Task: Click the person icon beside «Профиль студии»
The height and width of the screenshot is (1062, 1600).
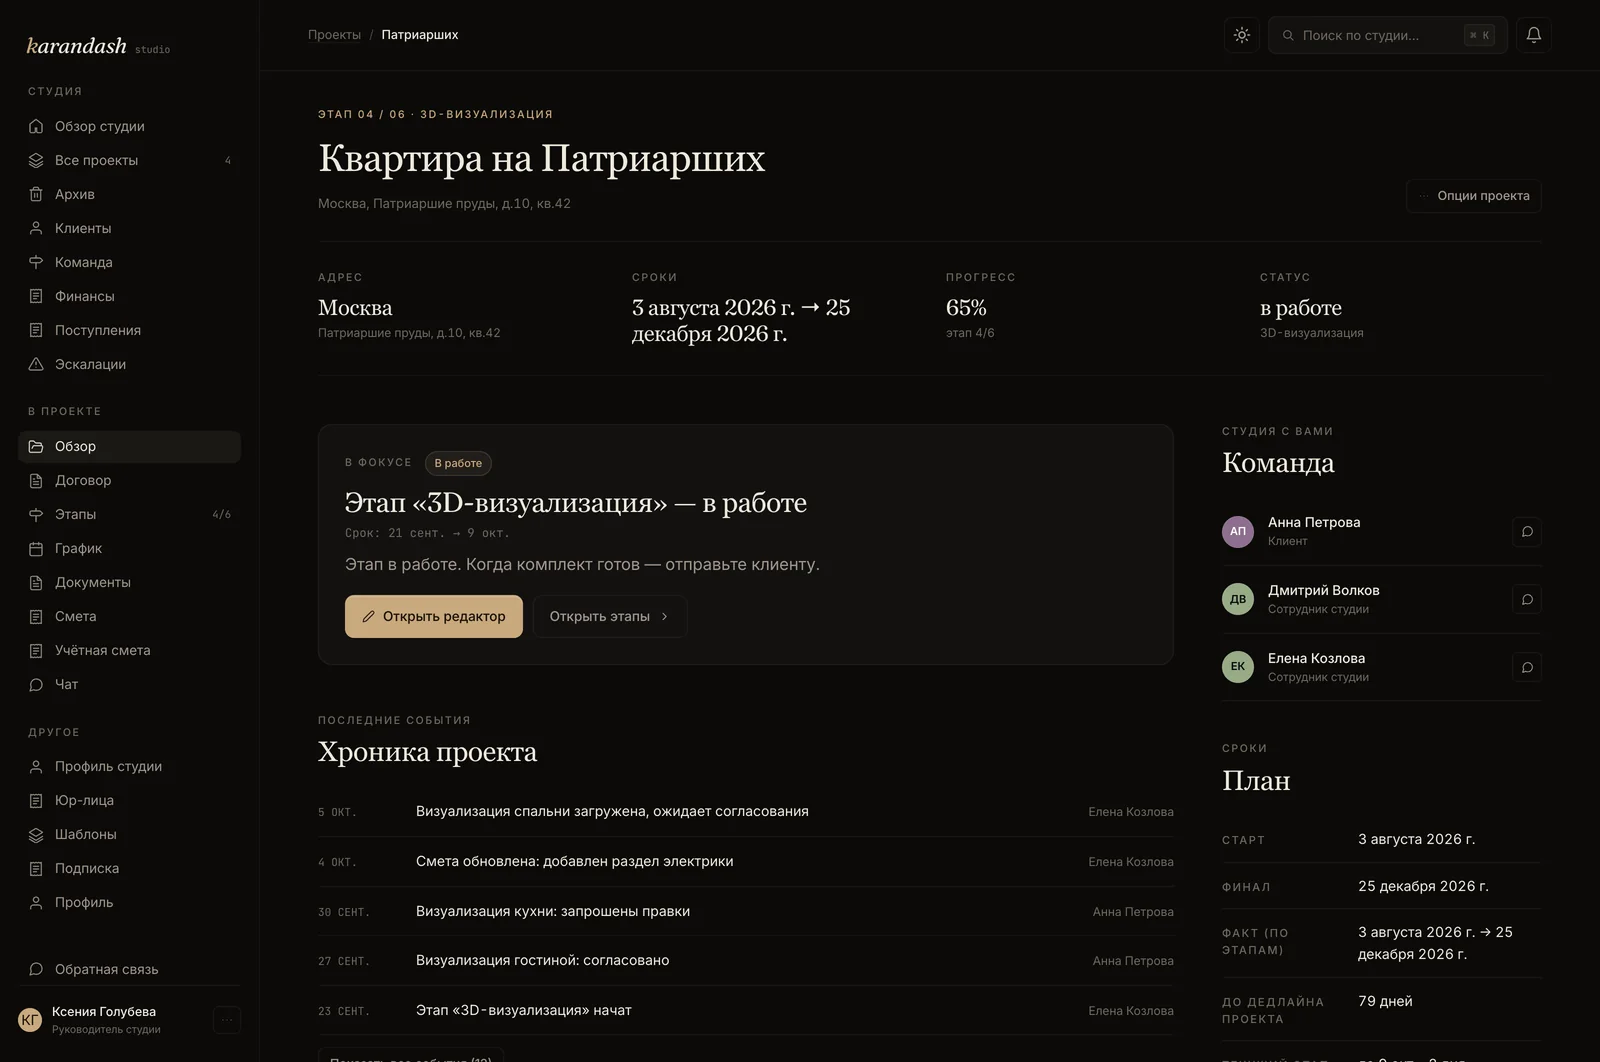Action: pos(36,766)
